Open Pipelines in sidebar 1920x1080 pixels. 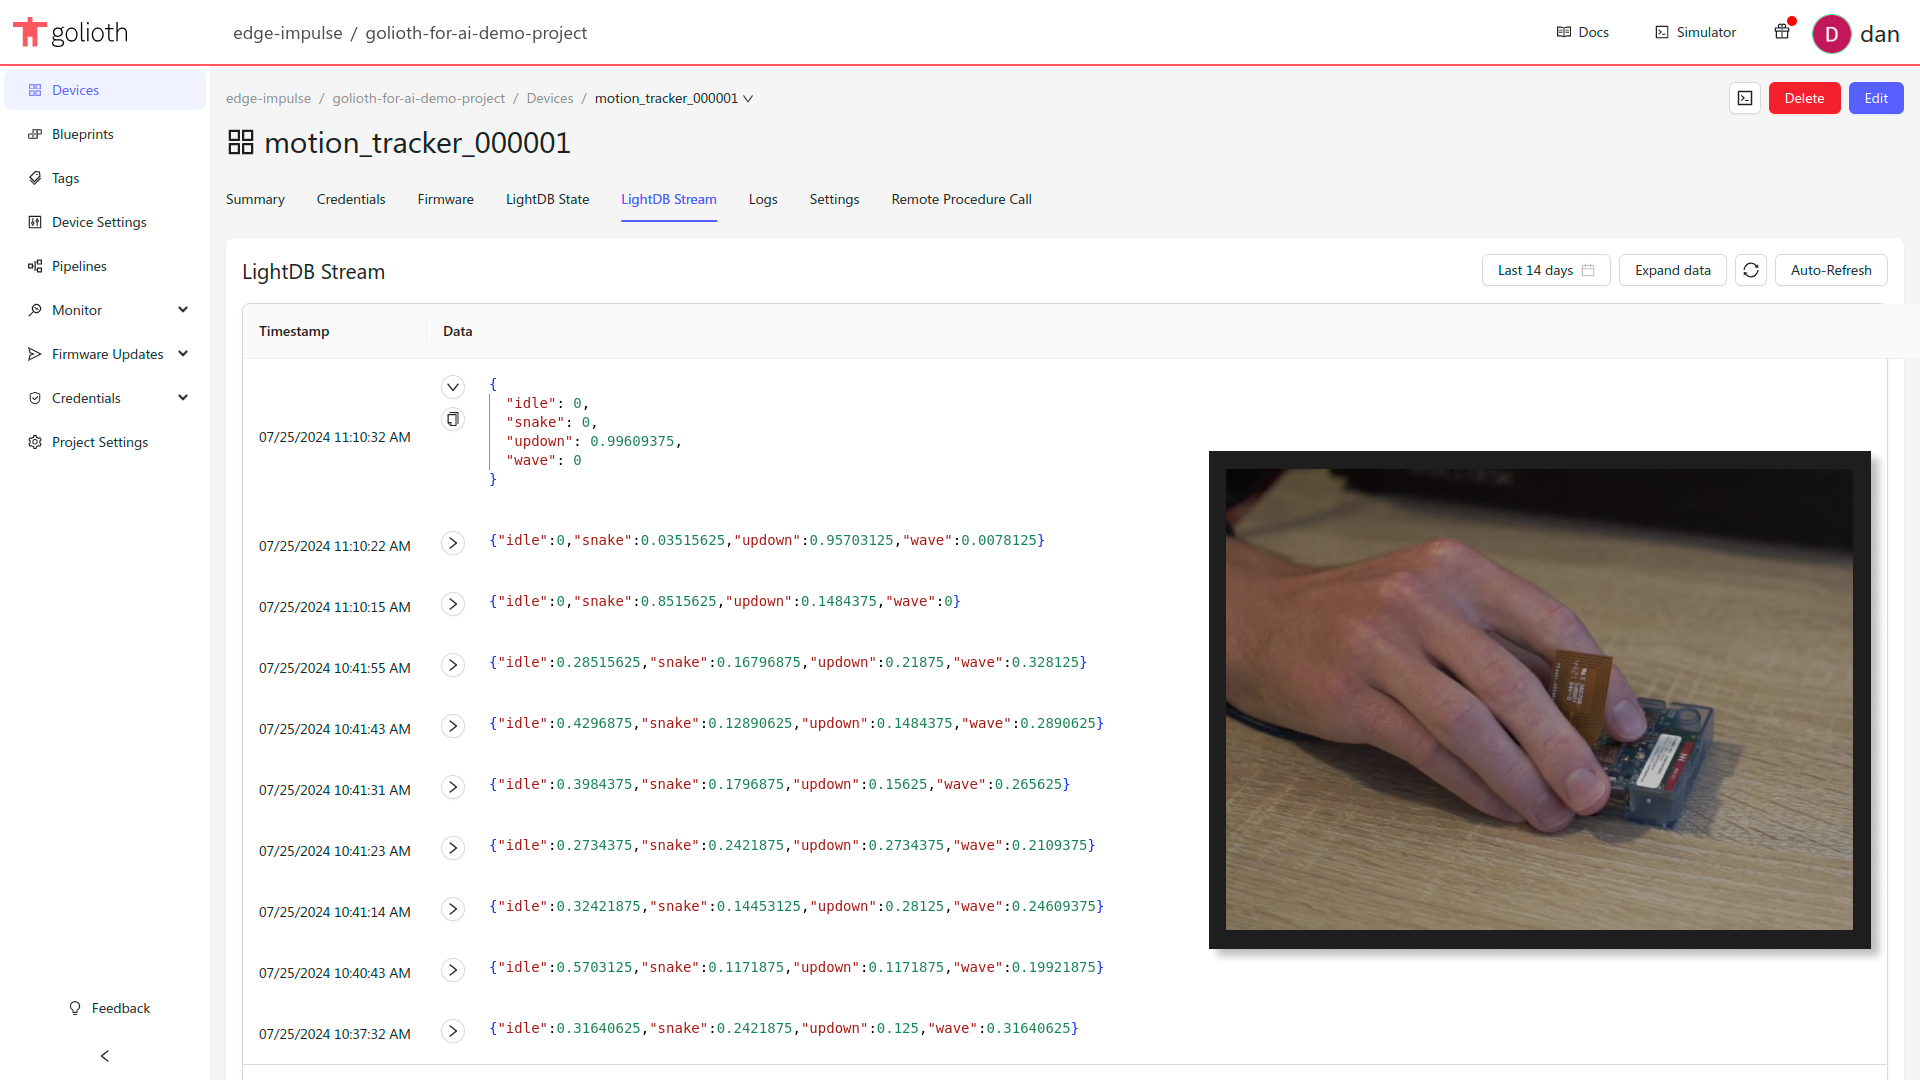[105, 266]
